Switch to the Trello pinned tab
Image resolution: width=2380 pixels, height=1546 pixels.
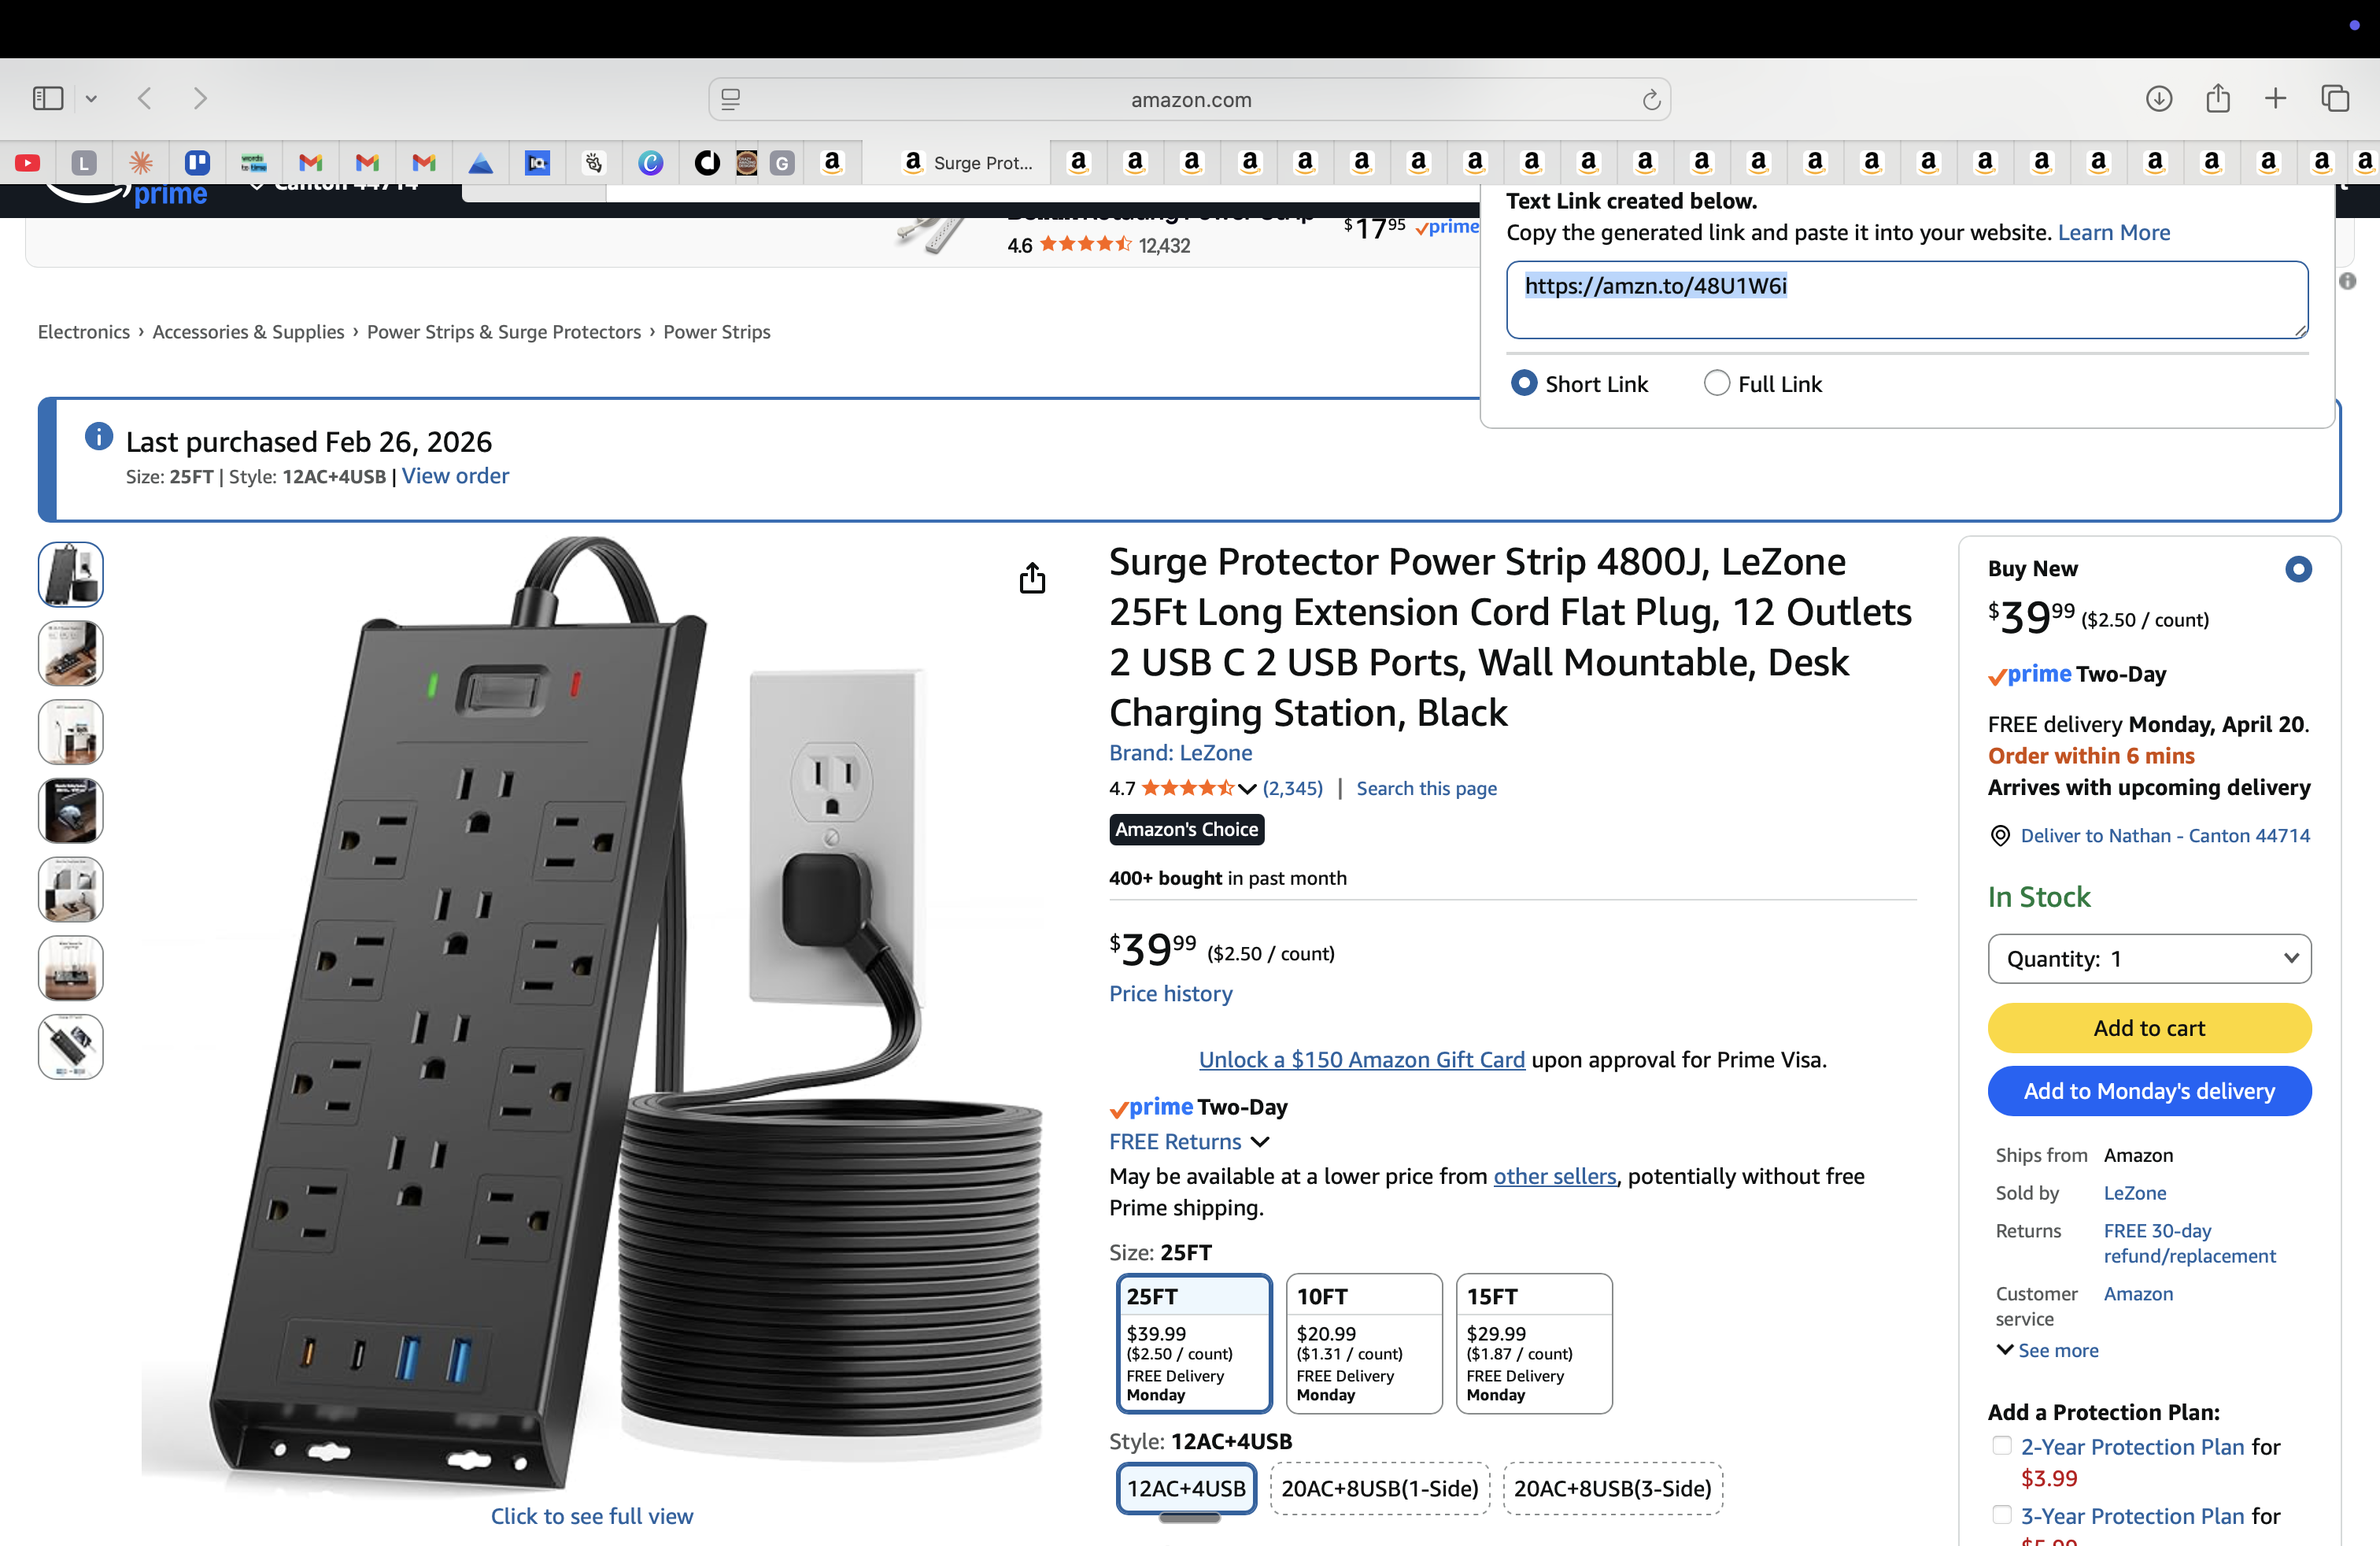(x=197, y=162)
